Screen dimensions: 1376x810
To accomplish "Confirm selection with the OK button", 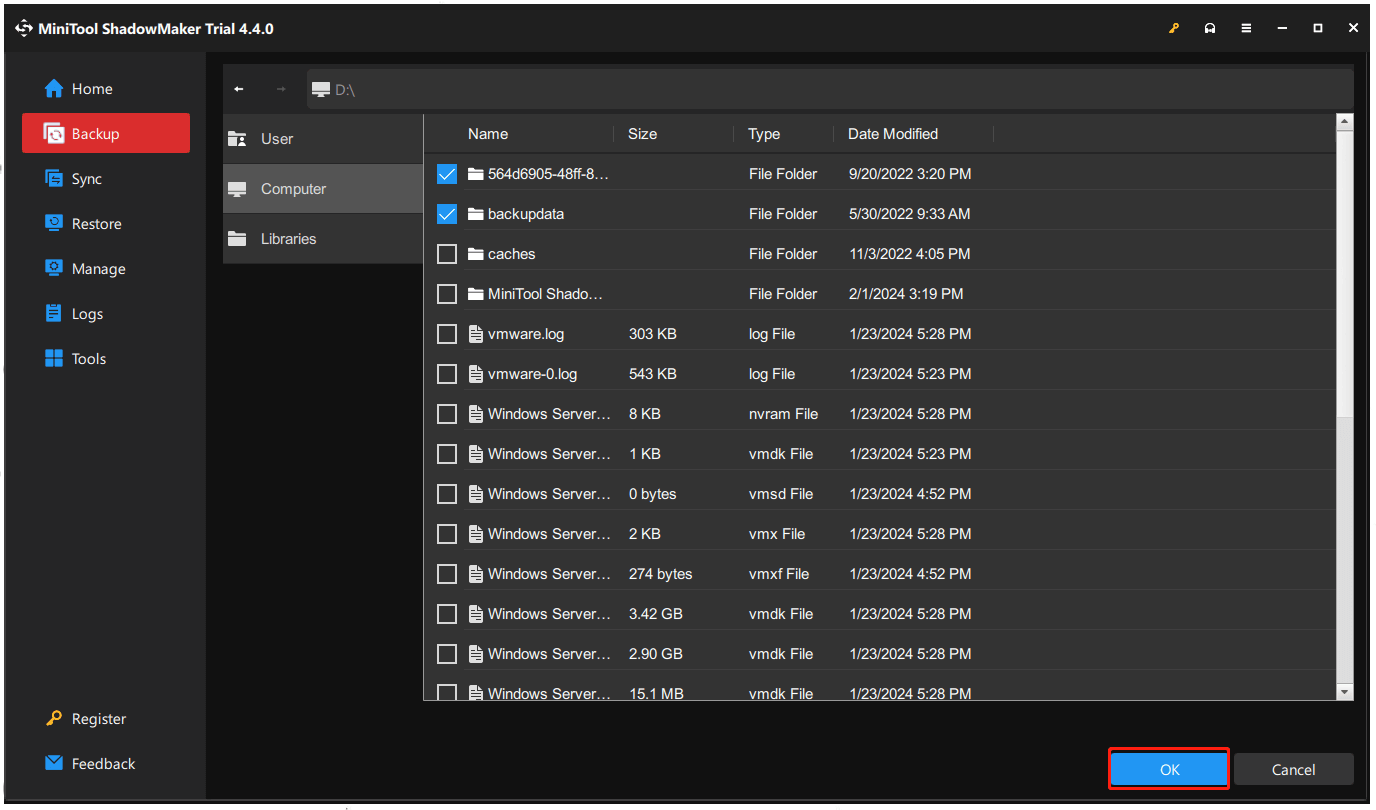I will click(x=1168, y=769).
